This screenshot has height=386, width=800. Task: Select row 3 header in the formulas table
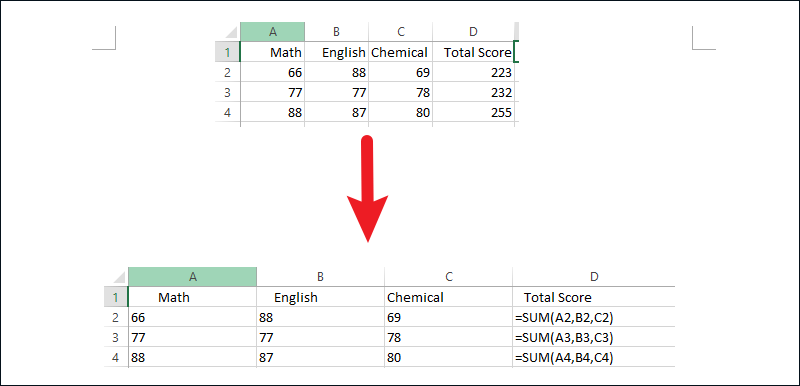click(116, 338)
